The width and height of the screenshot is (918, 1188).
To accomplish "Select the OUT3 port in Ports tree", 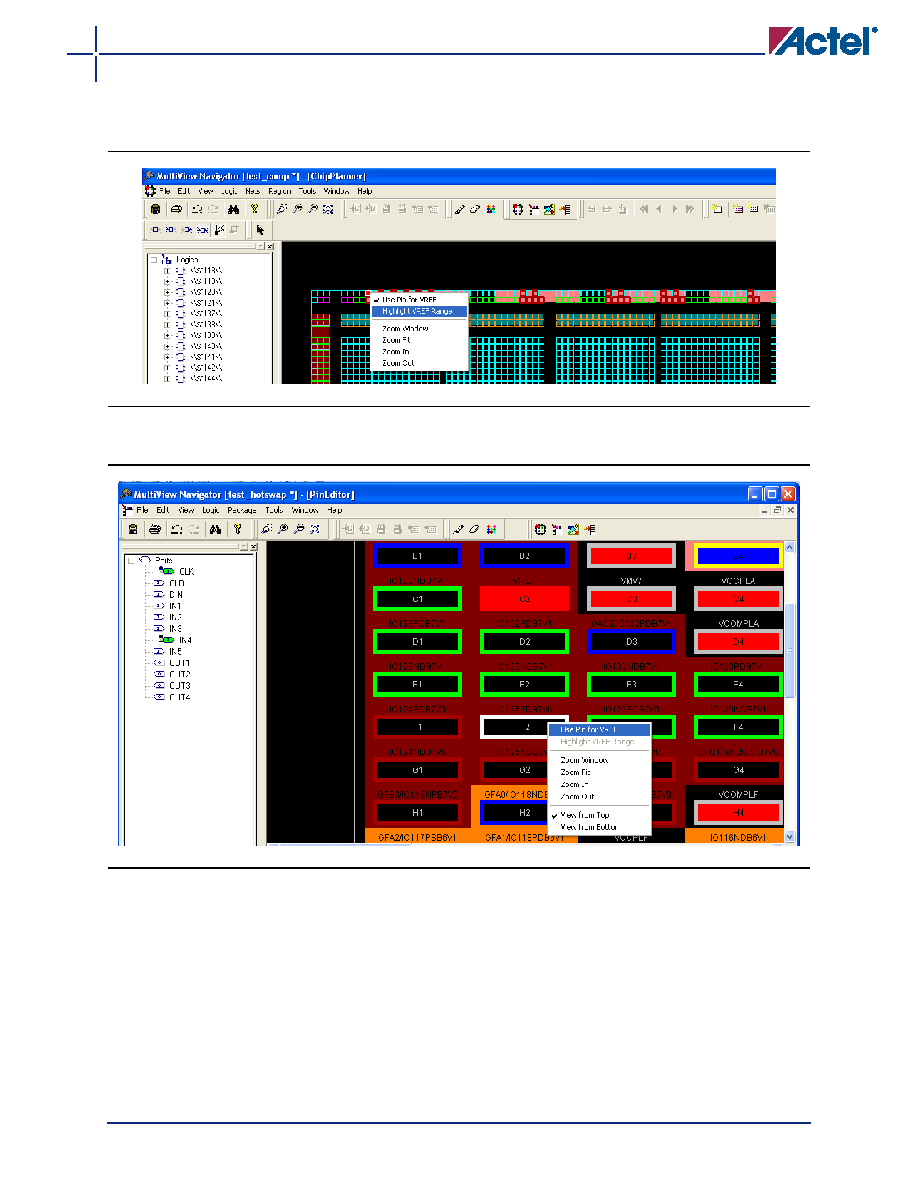I will pyautogui.click(x=180, y=686).
